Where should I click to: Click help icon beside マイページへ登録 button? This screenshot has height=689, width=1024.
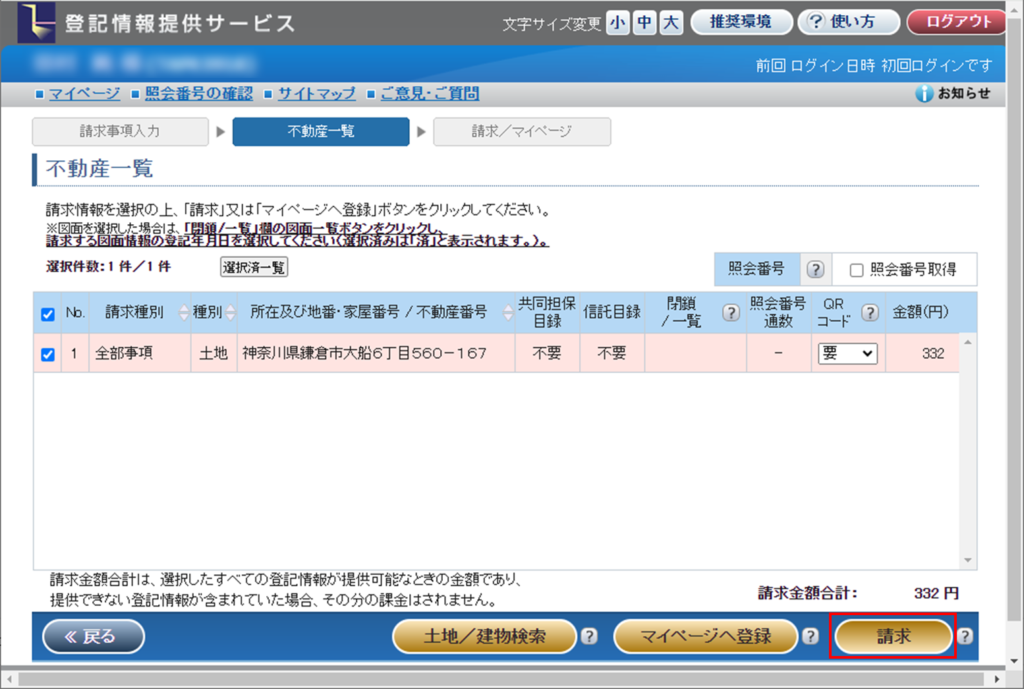[810, 637]
